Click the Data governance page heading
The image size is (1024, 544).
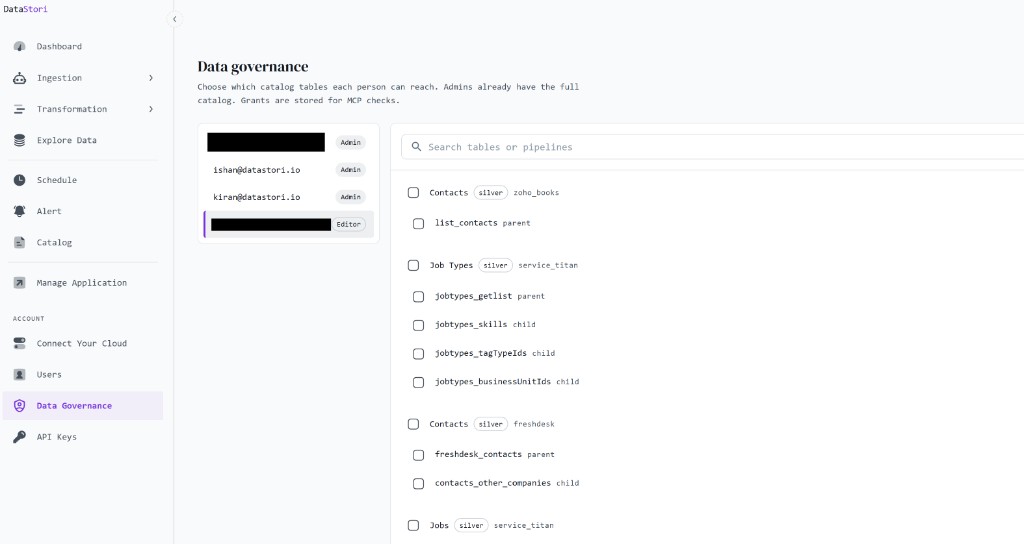point(253,67)
